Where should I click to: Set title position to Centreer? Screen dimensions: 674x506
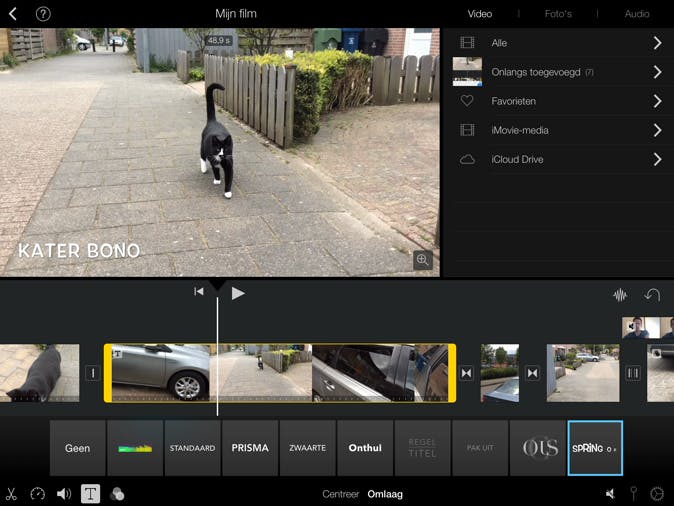(340, 494)
